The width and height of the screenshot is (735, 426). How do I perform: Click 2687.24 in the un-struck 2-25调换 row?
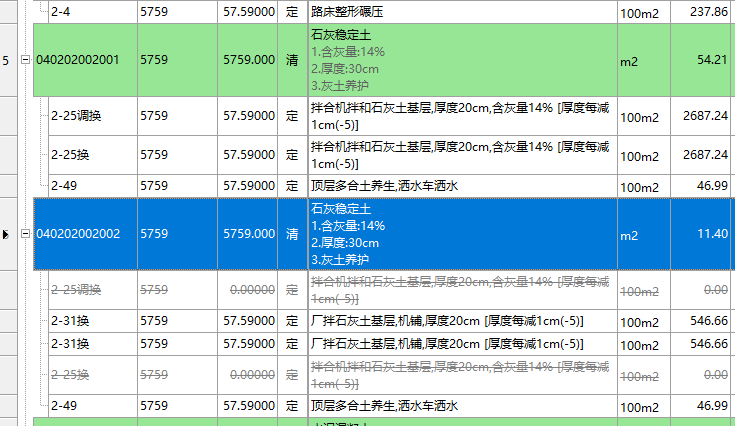pyautogui.click(x=705, y=116)
